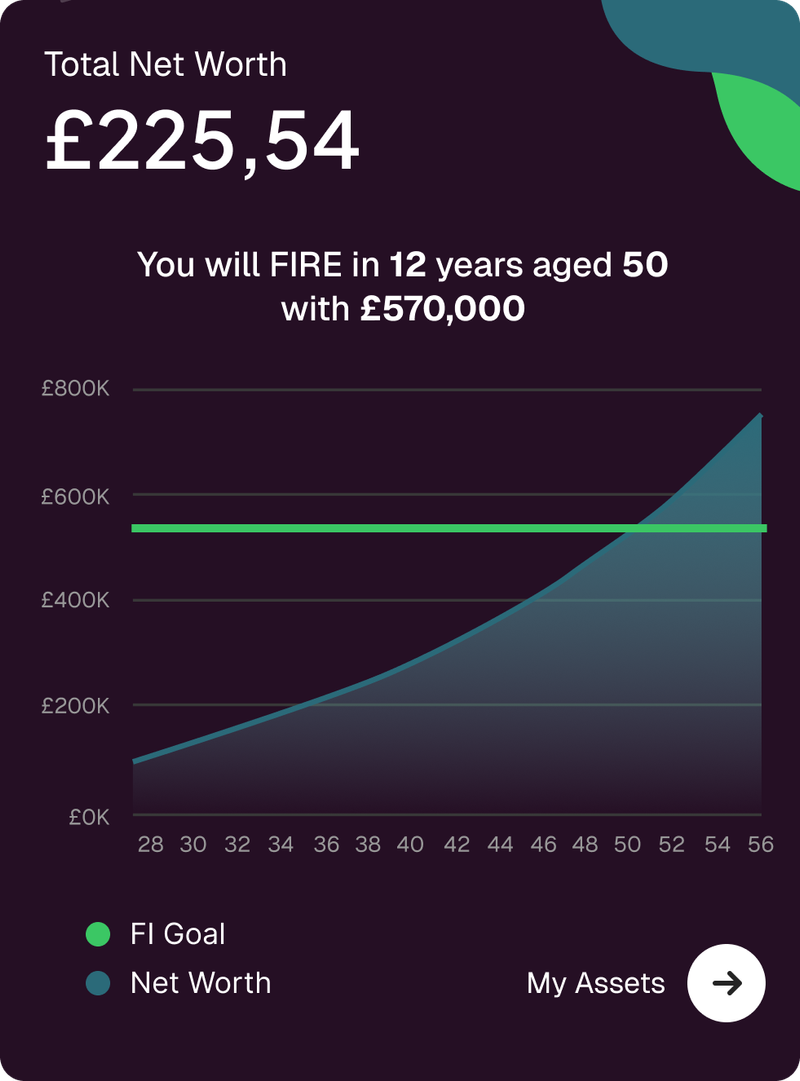Click the Total Net Worth heading
This screenshot has width=800, height=1081.
(166, 65)
